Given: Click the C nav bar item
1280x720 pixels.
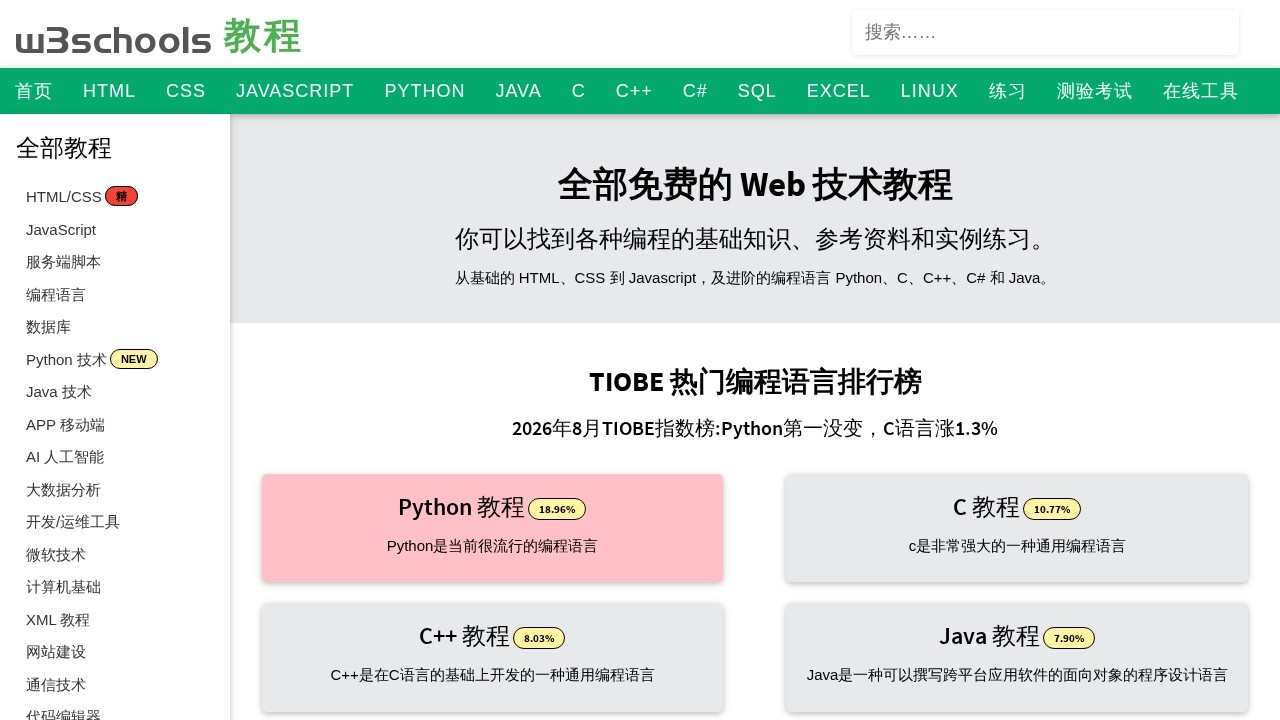Looking at the screenshot, I should coord(578,91).
